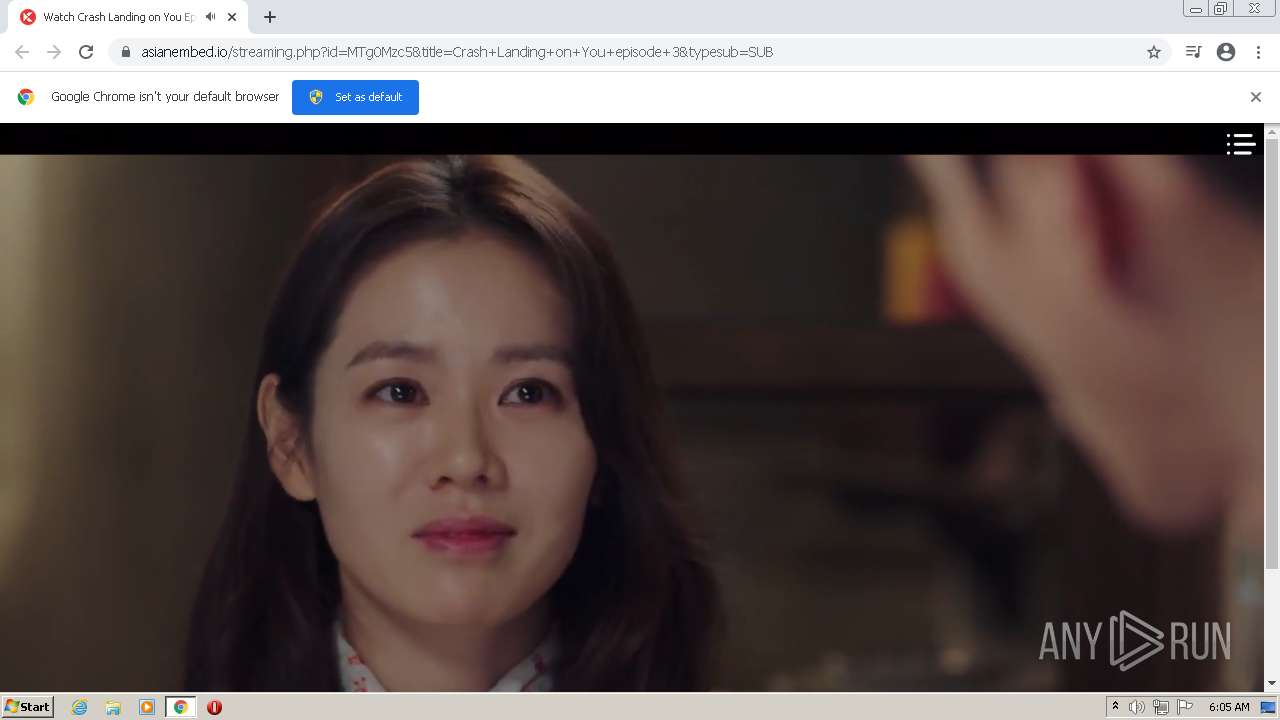Screen dimensions: 1280x720
Task: Open network status tray icon
Action: (1161, 707)
